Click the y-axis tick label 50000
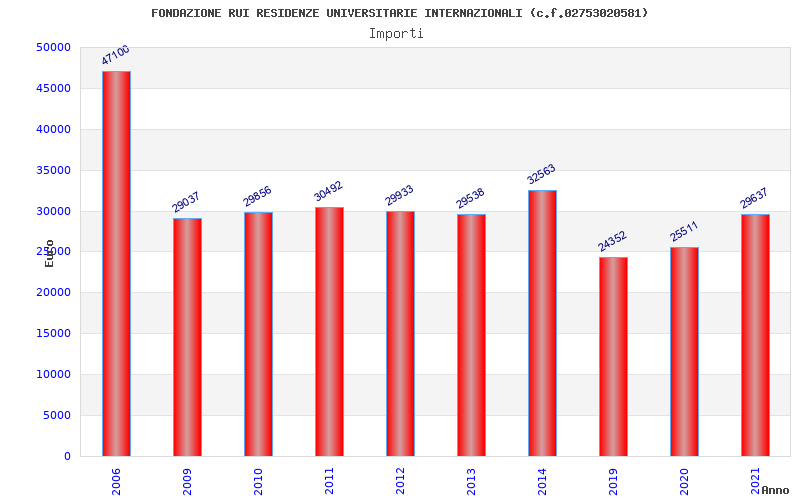The height and width of the screenshot is (500, 800). (x=54, y=47)
